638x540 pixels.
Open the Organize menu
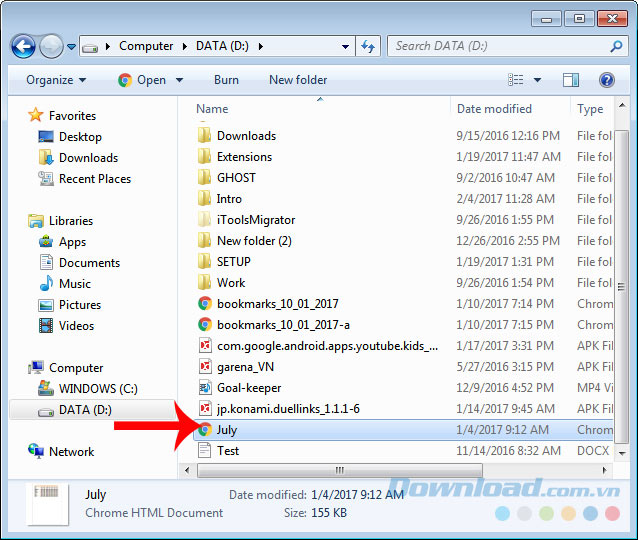(x=56, y=80)
